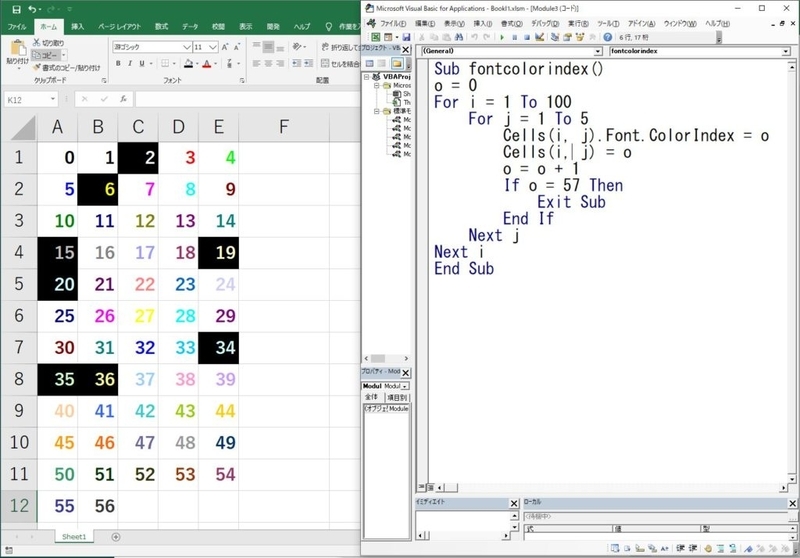
Task: Click the Insert Function fx icon
Action: tap(123, 99)
